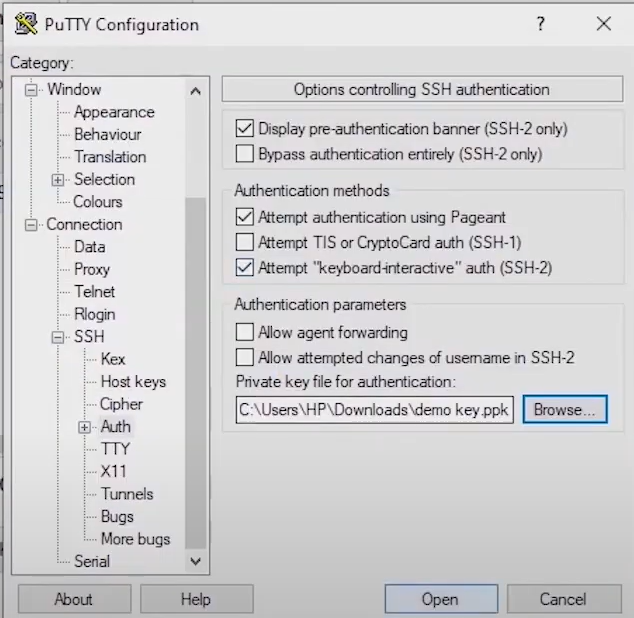634x618 pixels.
Task: Open Host keys category
Action: click(x=133, y=382)
